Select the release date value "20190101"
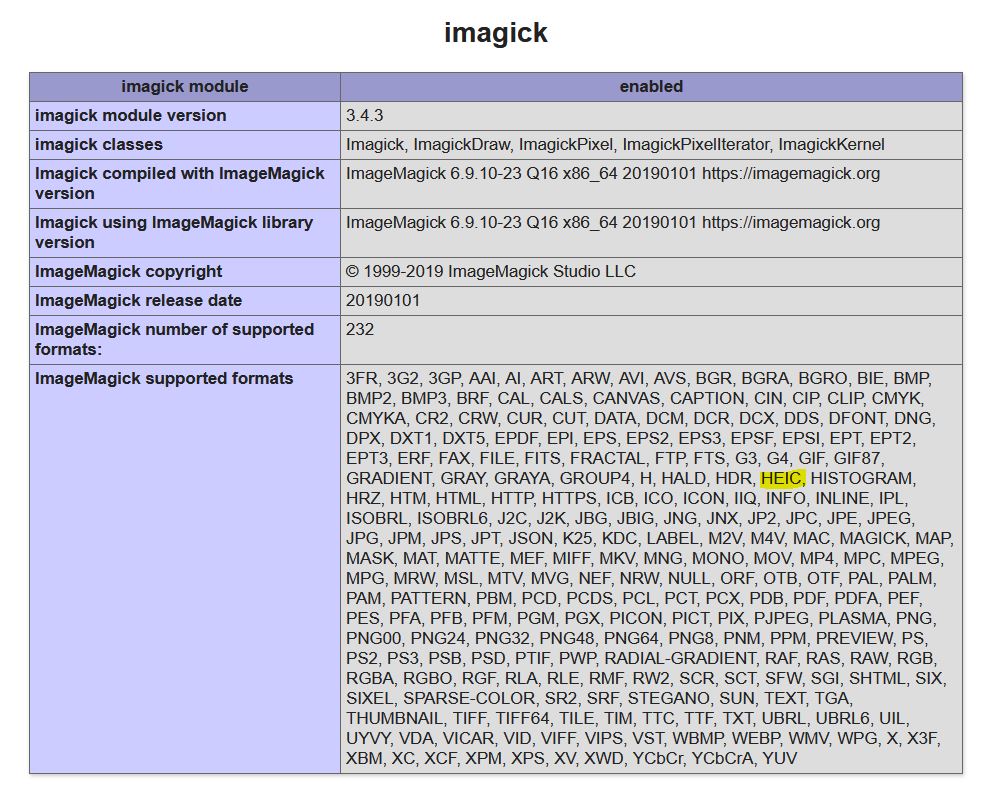982x791 pixels. point(383,300)
